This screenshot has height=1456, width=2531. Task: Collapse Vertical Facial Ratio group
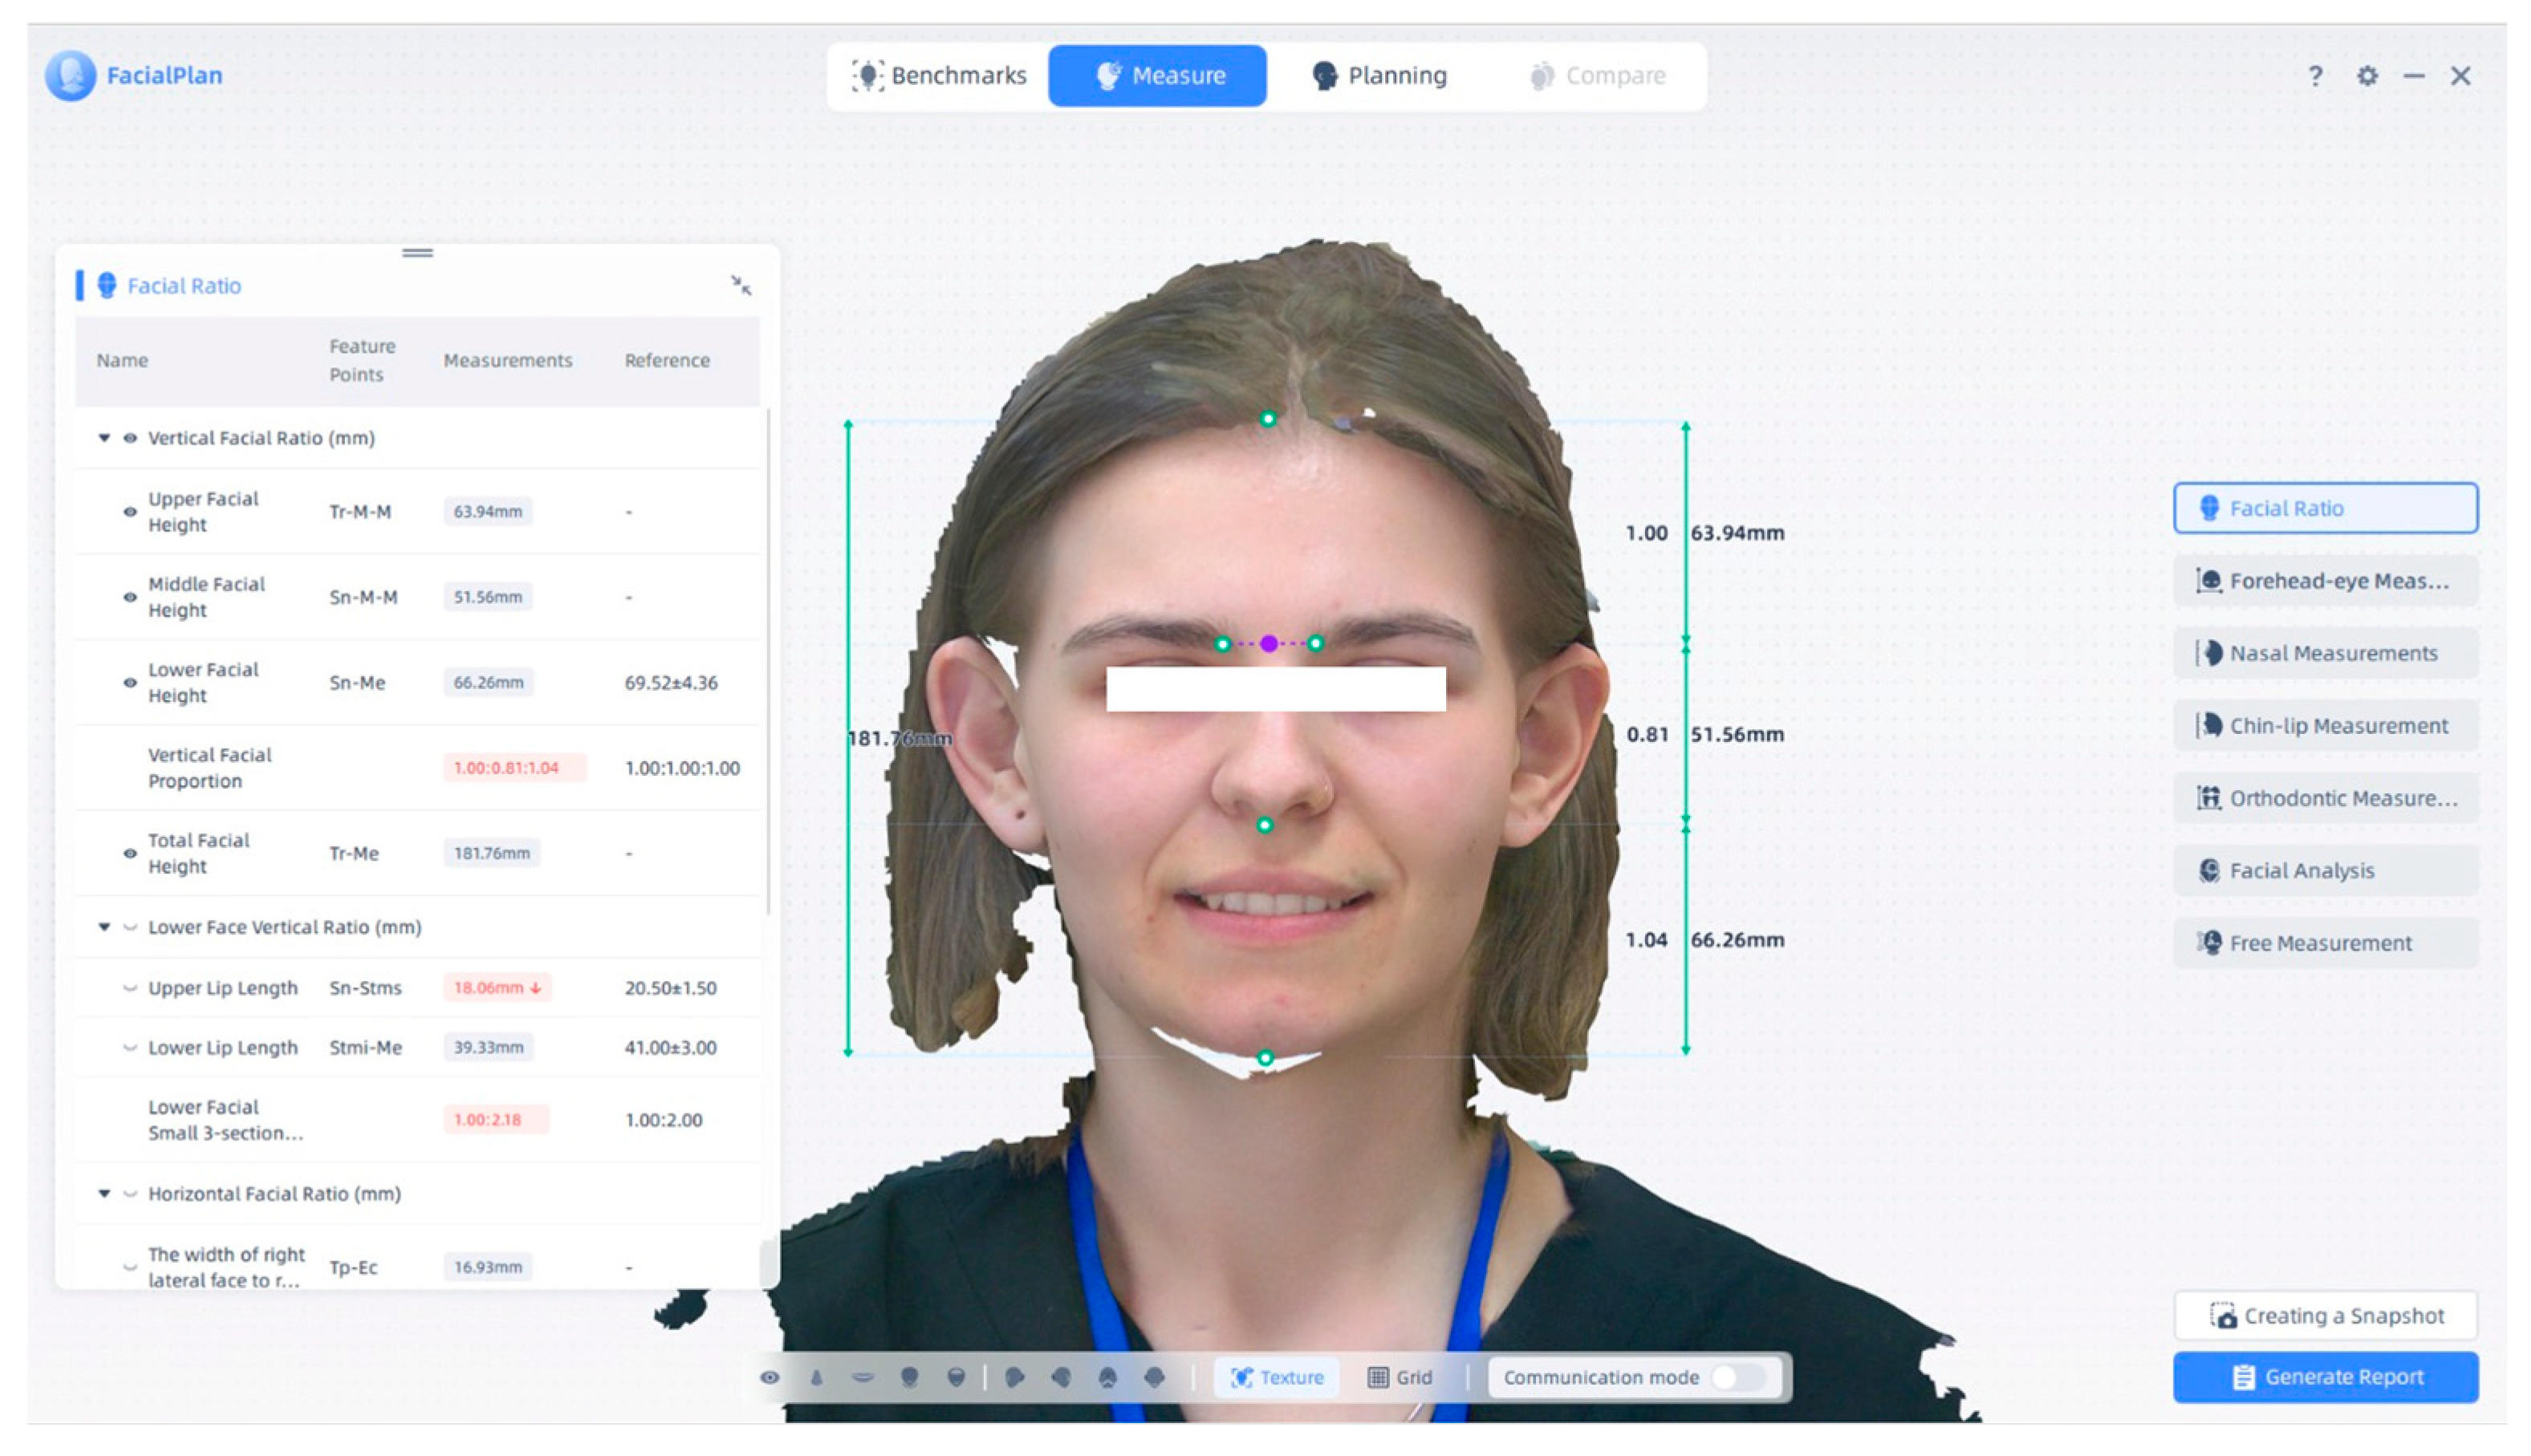104,438
